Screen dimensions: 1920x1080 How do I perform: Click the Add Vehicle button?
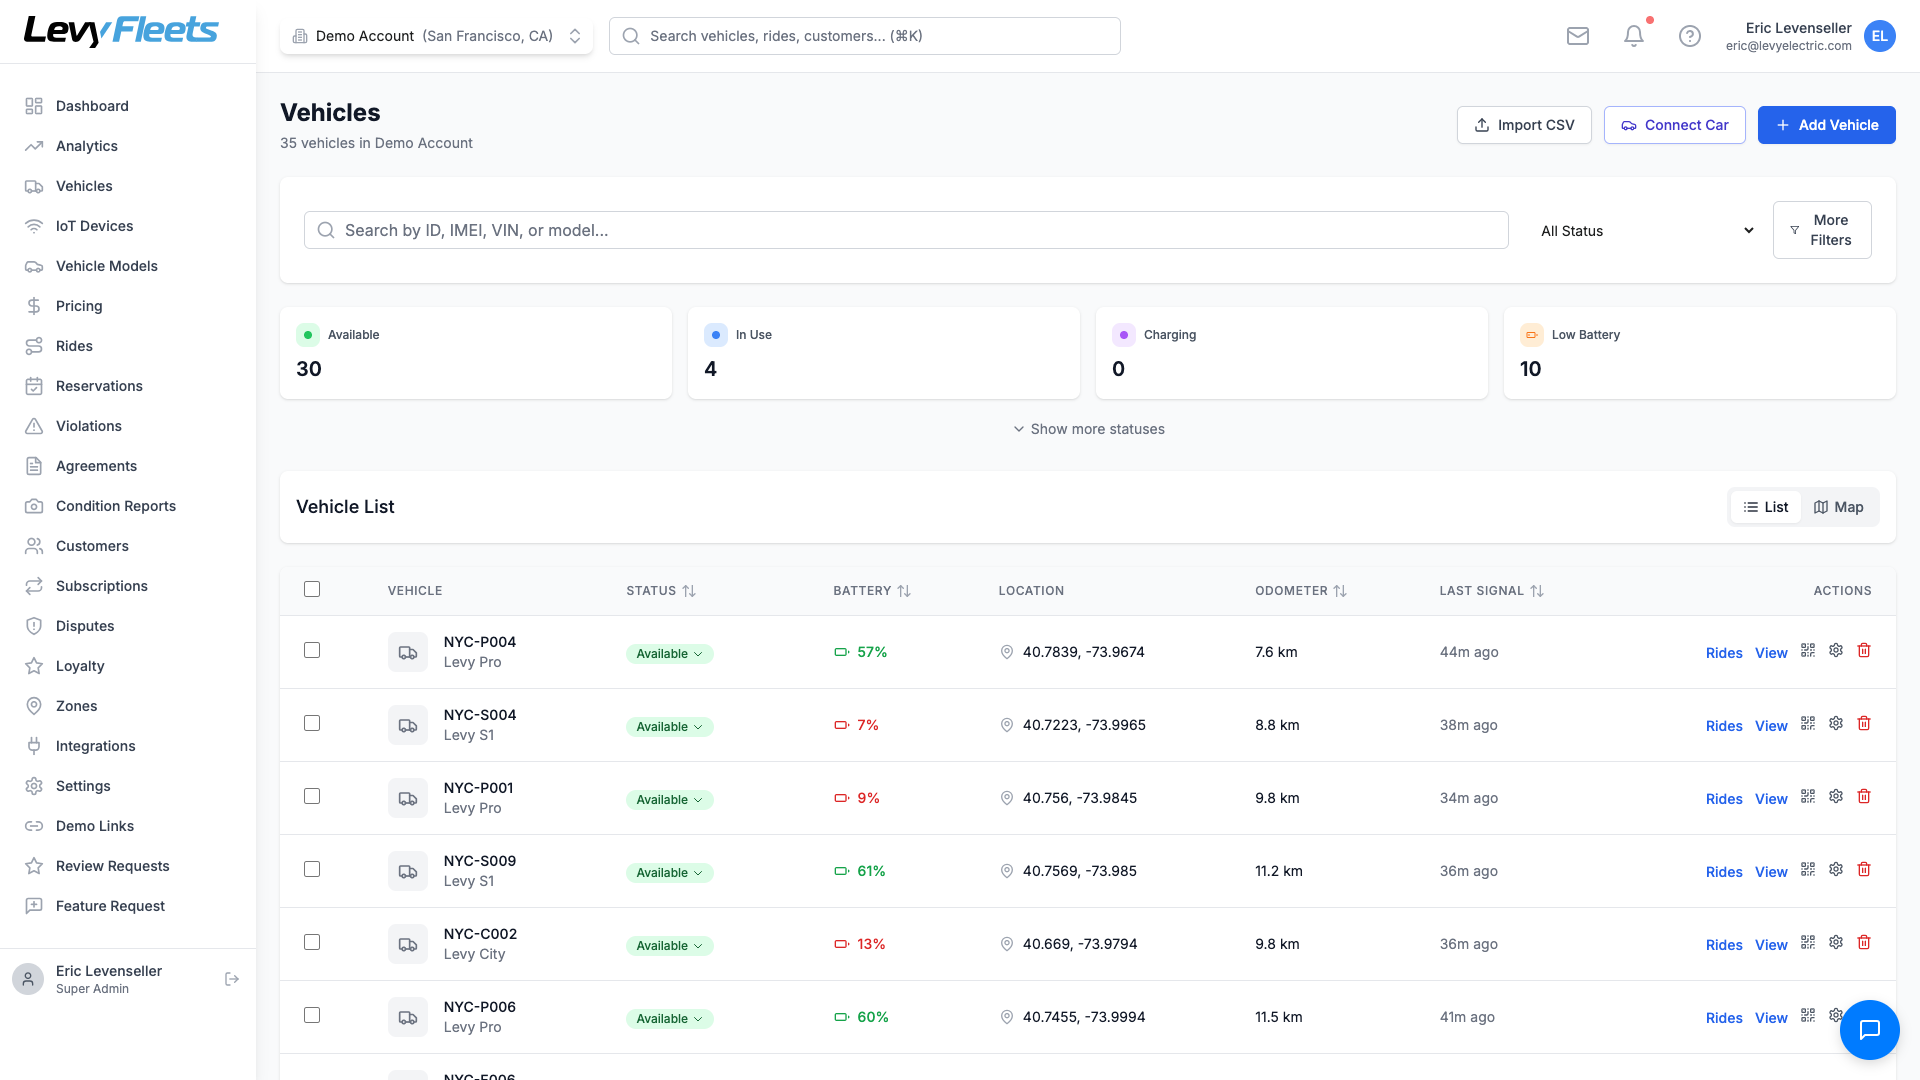[x=1826, y=125]
